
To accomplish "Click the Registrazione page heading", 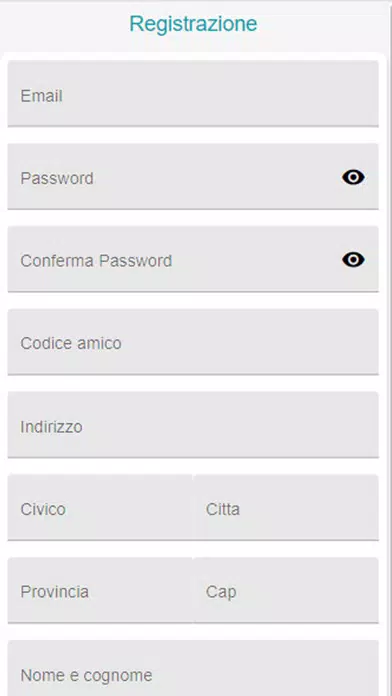I will pyautogui.click(x=193, y=24).
